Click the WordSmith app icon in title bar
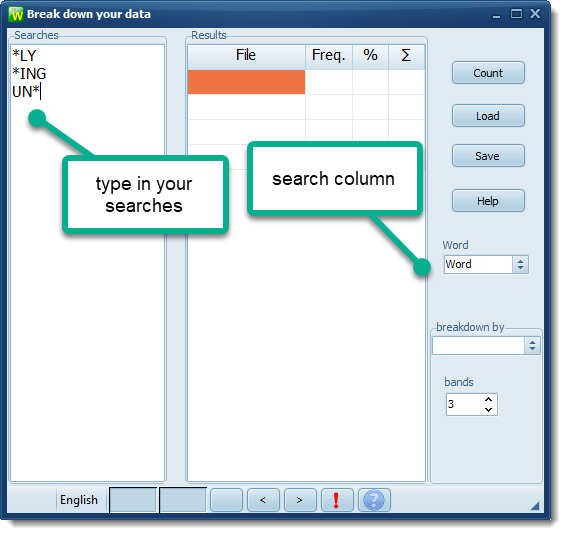Image resolution: width=566 pixels, height=535 pixels. [x=16, y=14]
